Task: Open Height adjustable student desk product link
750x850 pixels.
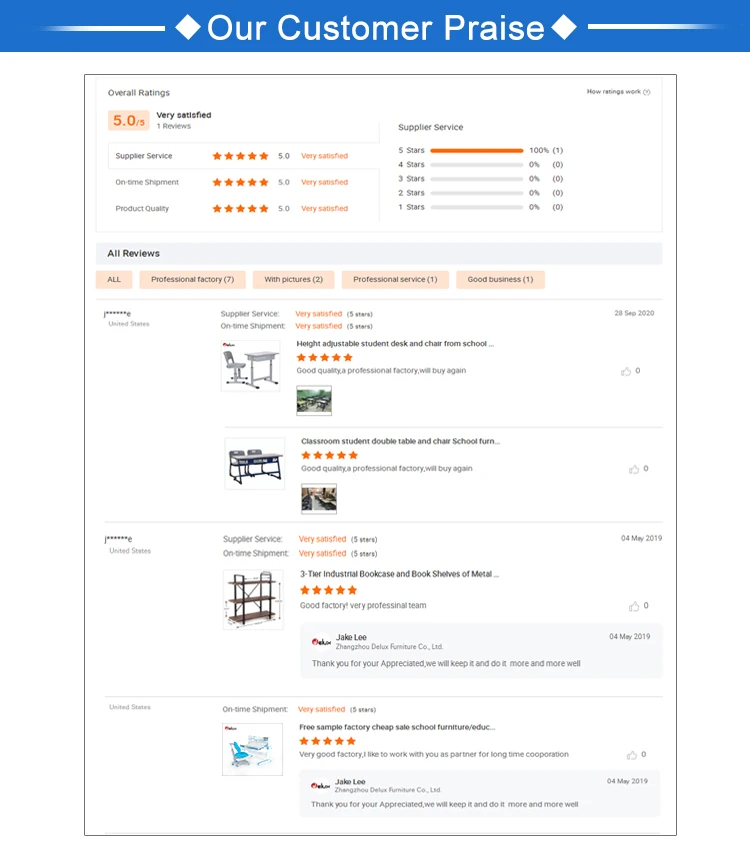Action: pyautogui.click(x=395, y=344)
